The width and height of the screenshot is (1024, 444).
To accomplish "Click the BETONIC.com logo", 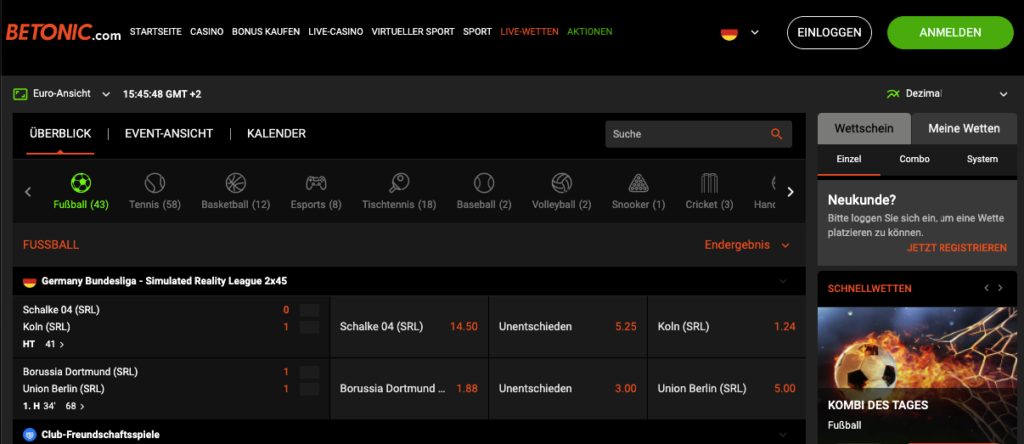I will click(x=63, y=33).
